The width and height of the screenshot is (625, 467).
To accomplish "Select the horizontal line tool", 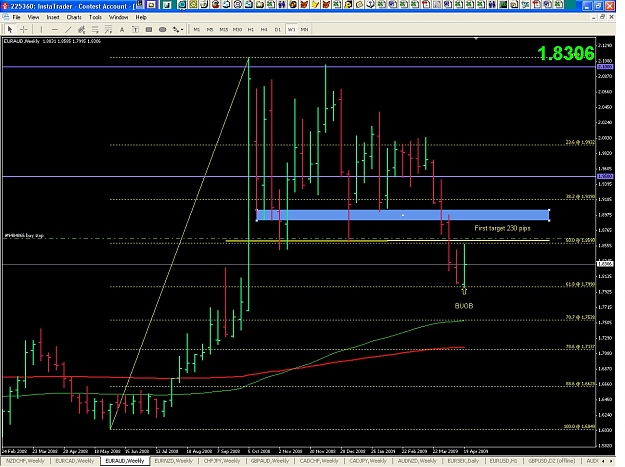I will (55, 29).
